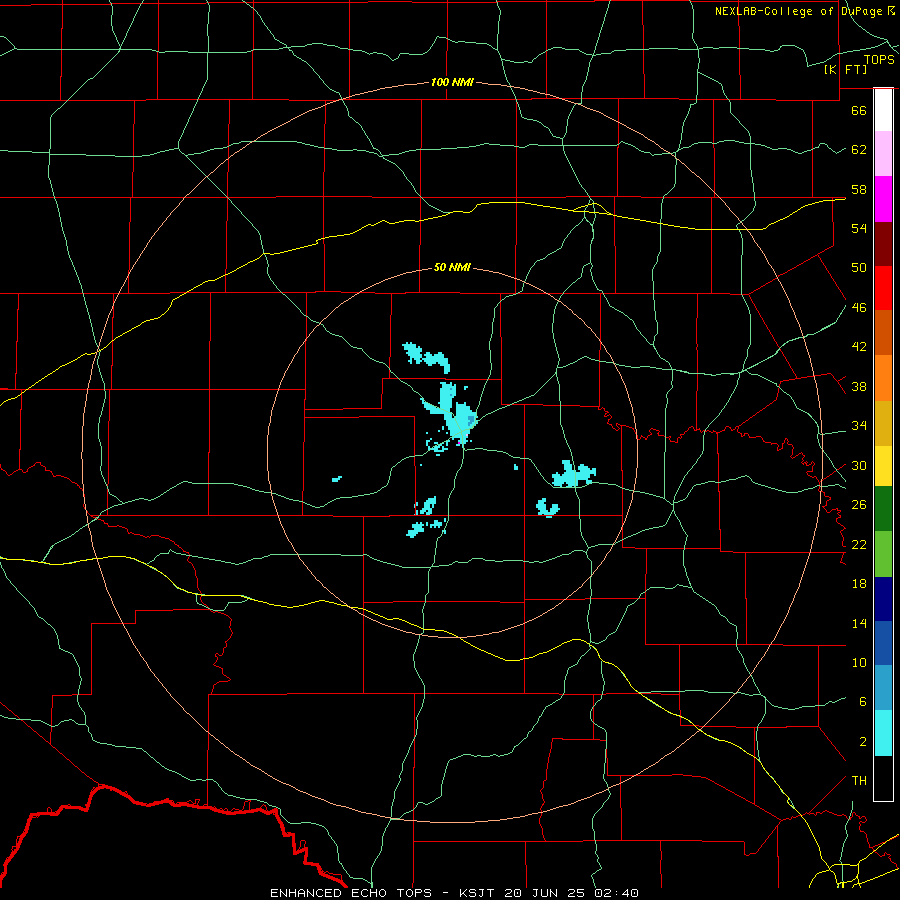Click the white swatch in the tops legend
900x900 pixels.
(883, 110)
